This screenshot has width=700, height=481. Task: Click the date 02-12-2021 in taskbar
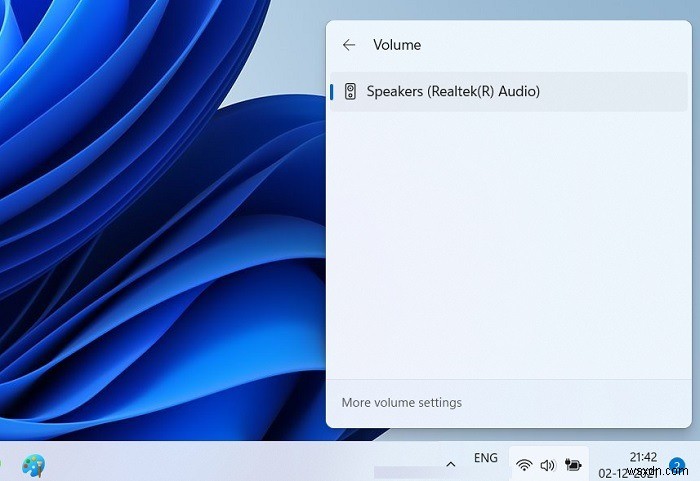click(x=629, y=473)
